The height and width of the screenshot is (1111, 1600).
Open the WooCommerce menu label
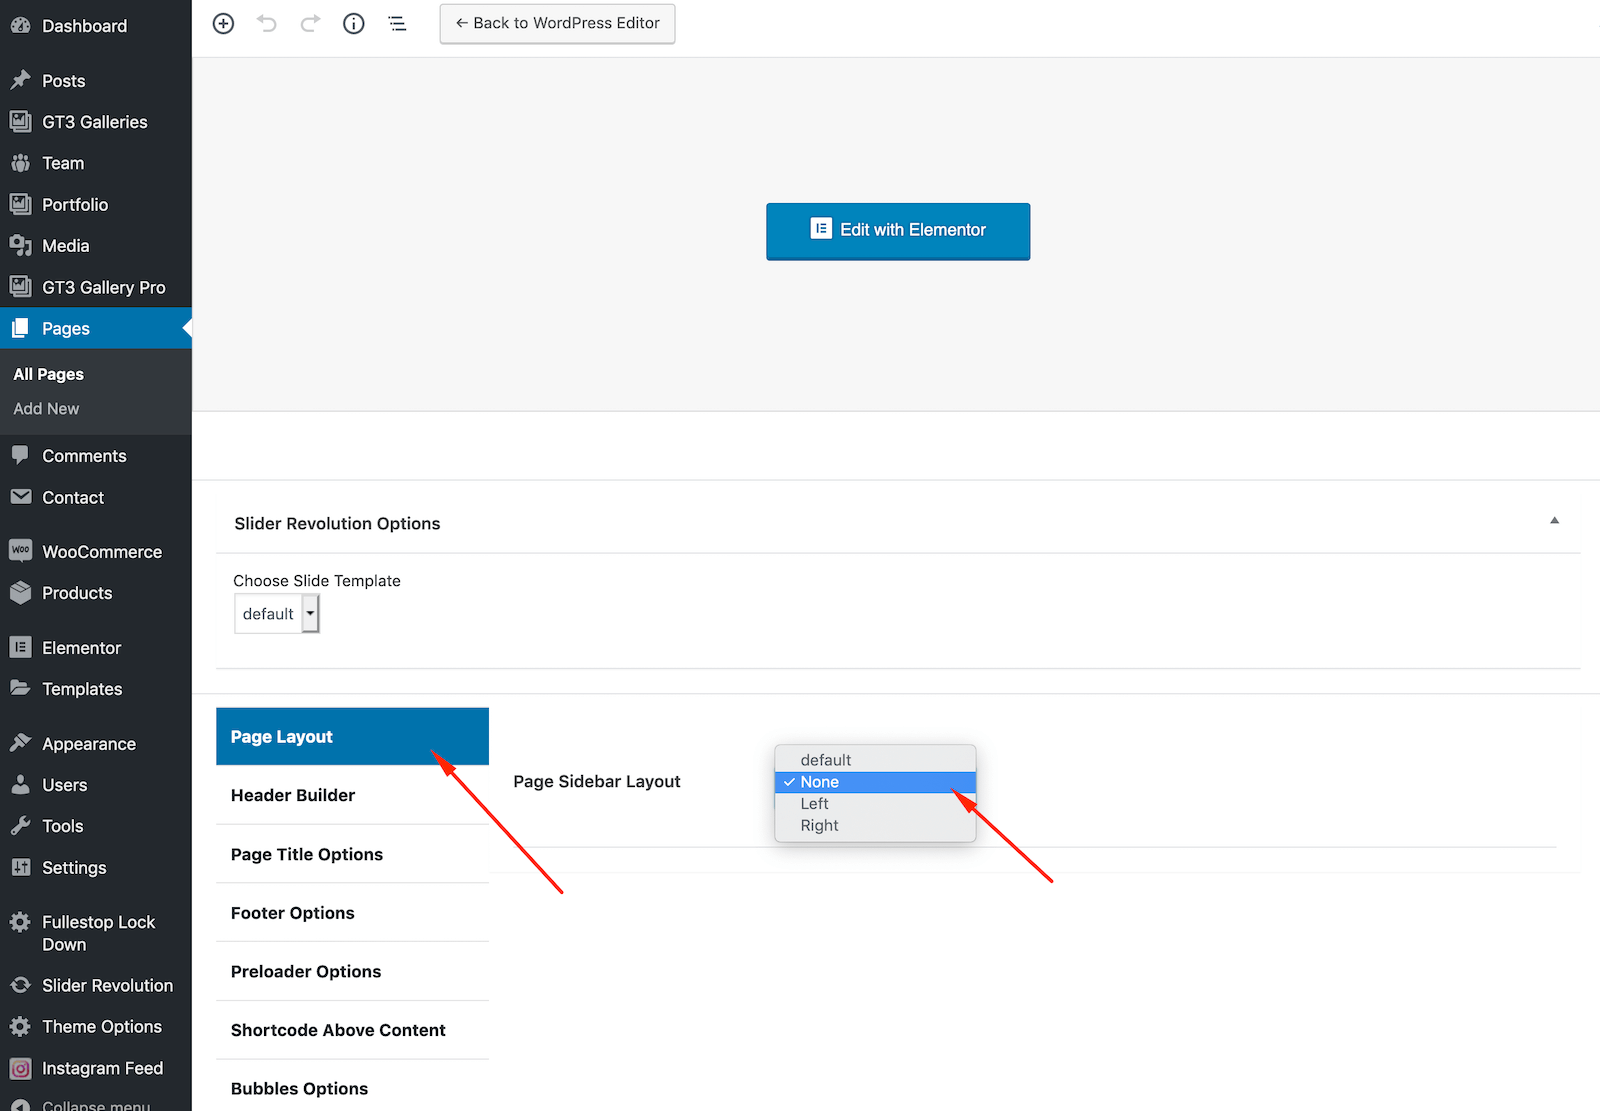102,551
